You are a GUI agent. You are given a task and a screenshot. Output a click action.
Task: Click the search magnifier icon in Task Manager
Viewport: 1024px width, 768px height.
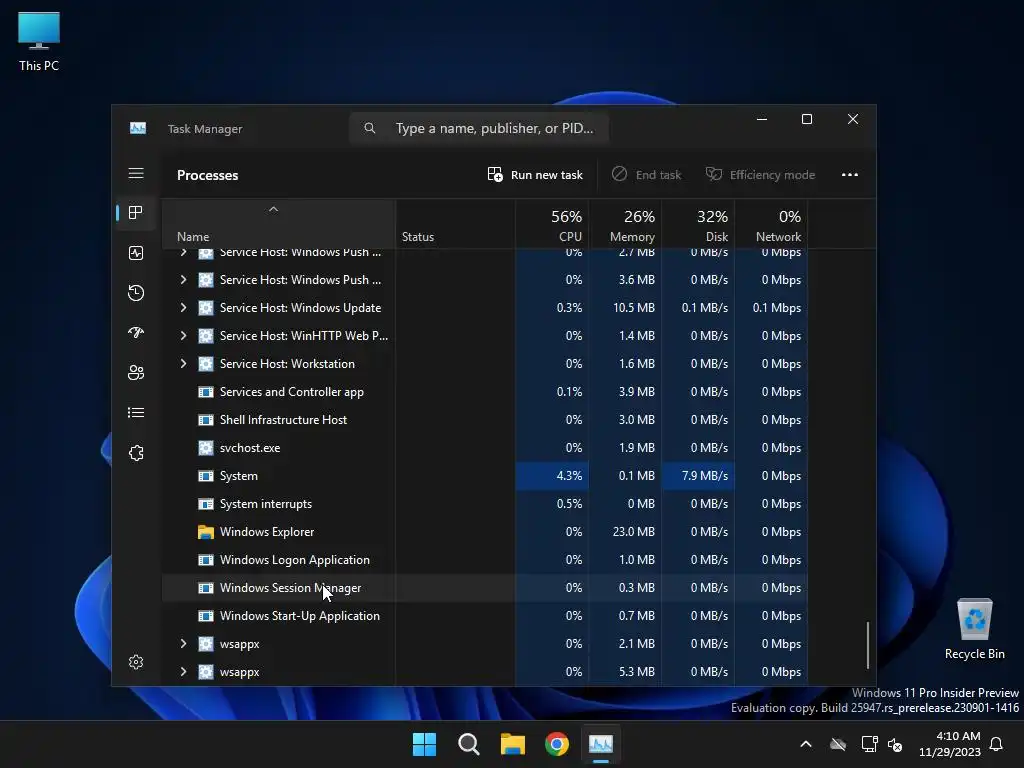(x=370, y=128)
